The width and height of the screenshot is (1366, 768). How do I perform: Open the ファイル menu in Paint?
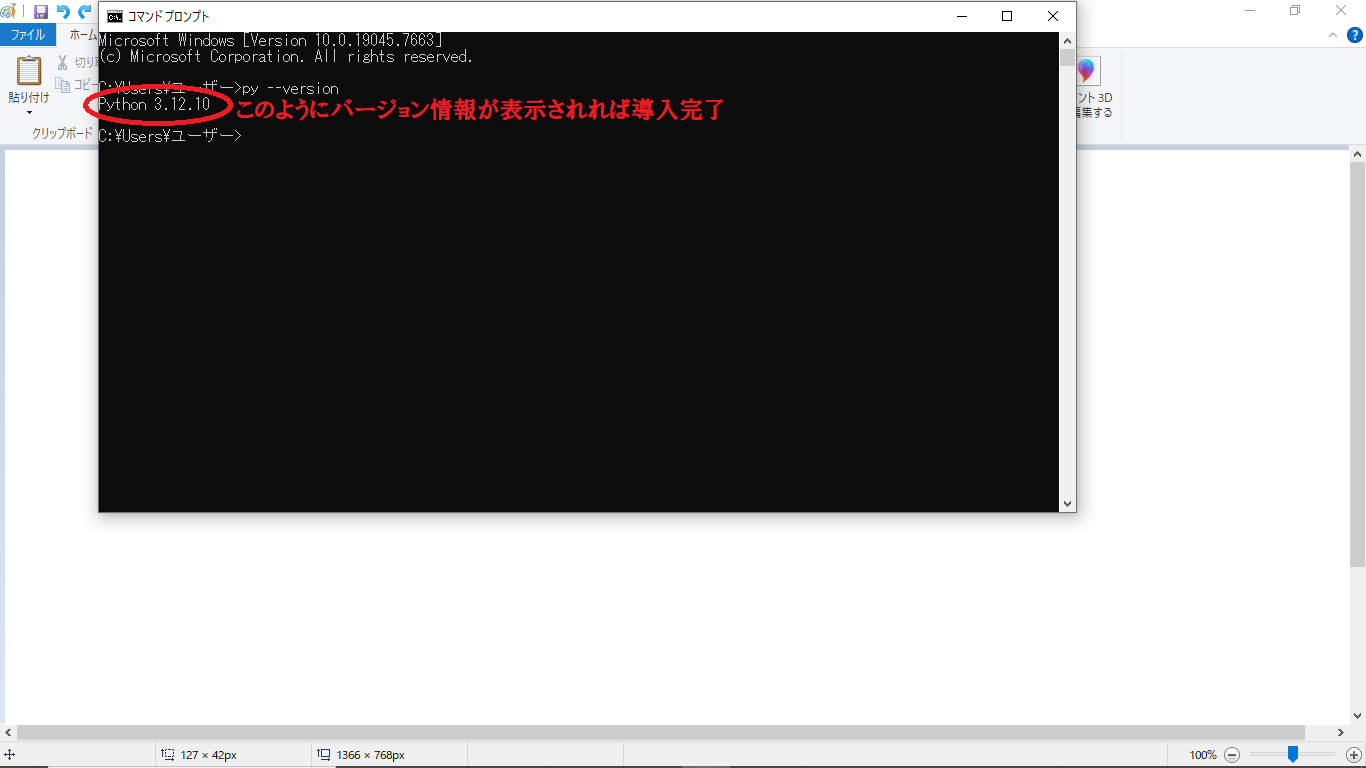pos(28,34)
